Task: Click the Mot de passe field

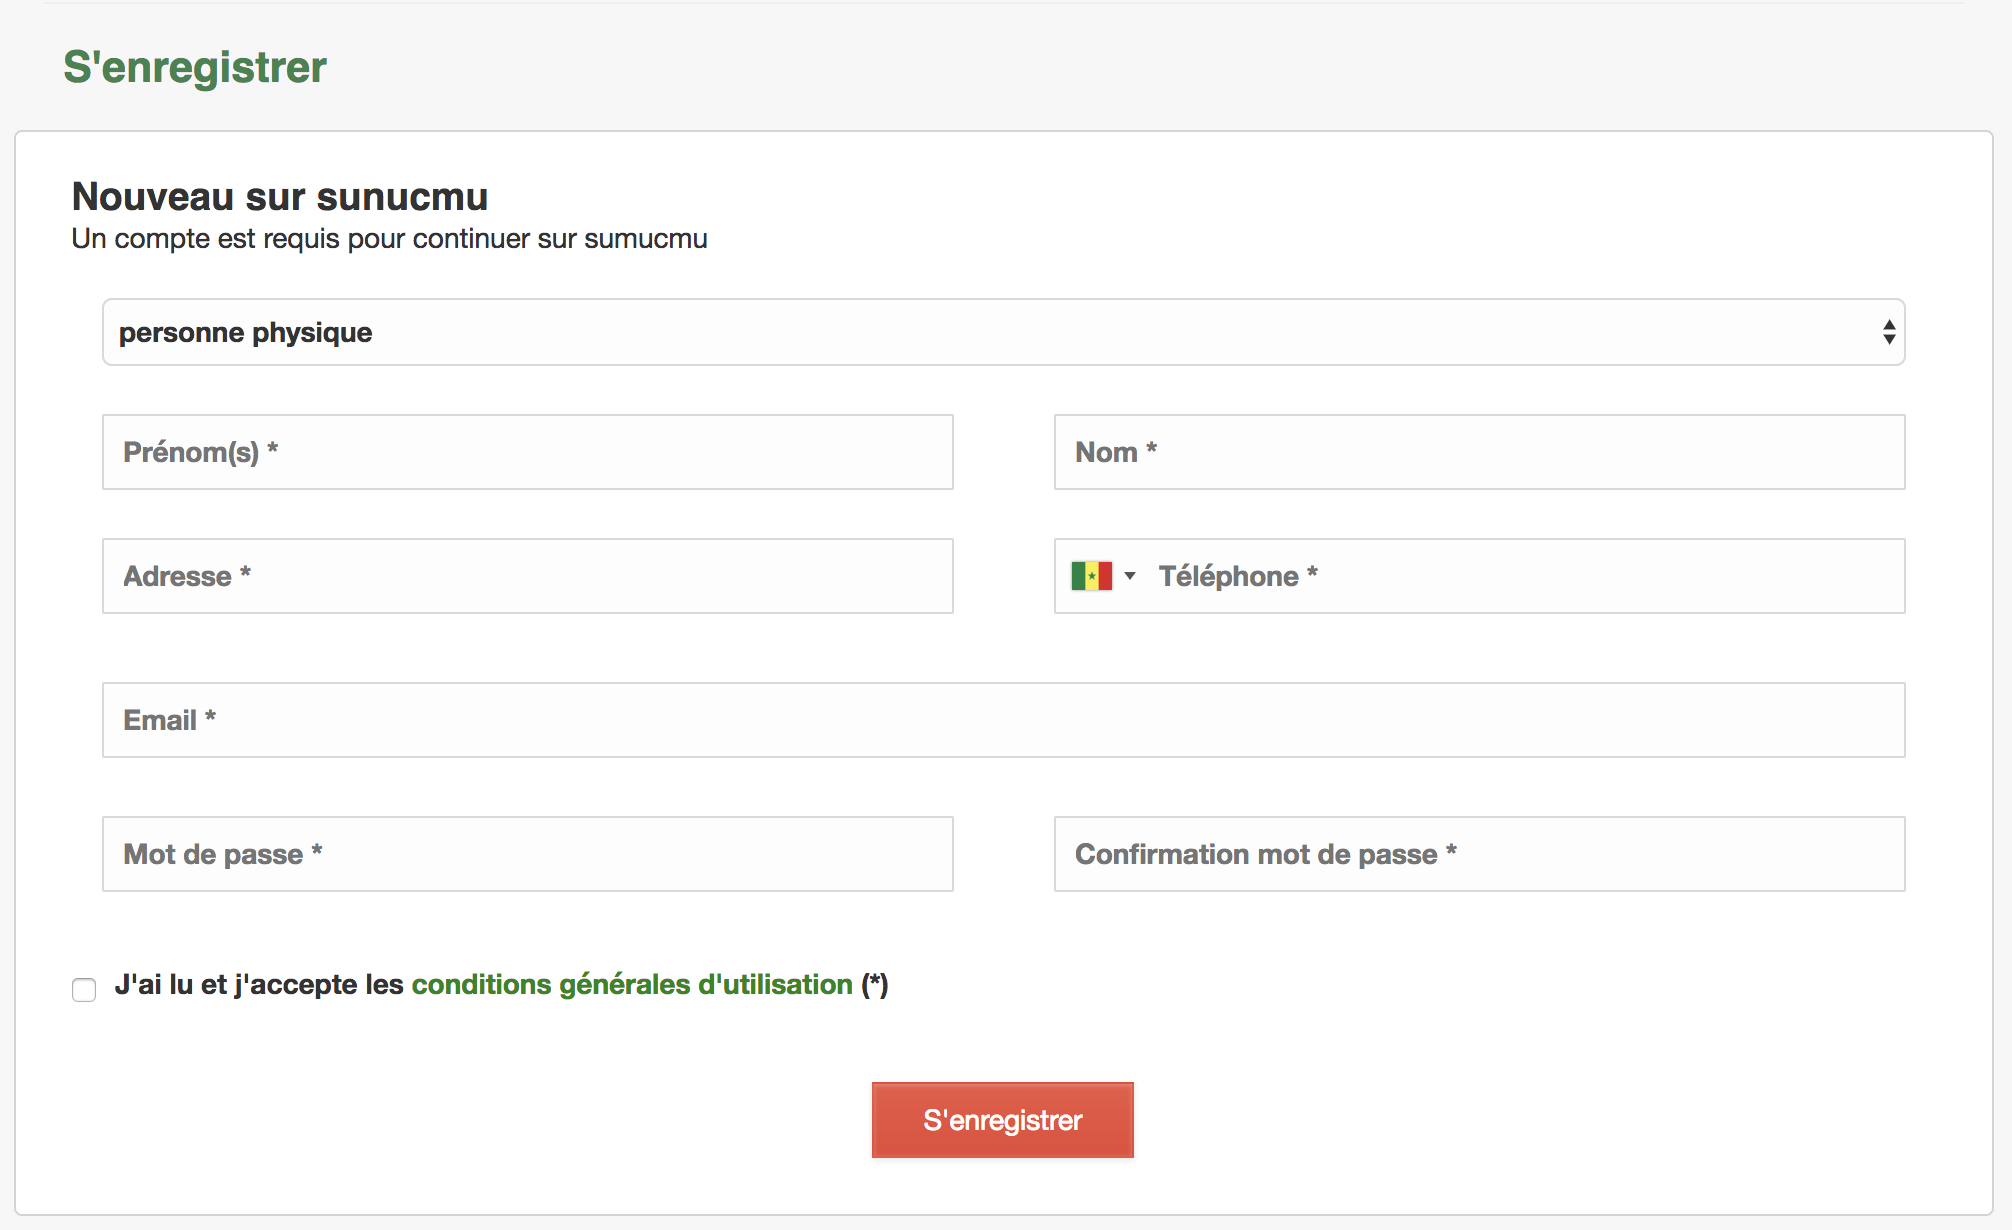Action: (527, 854)
